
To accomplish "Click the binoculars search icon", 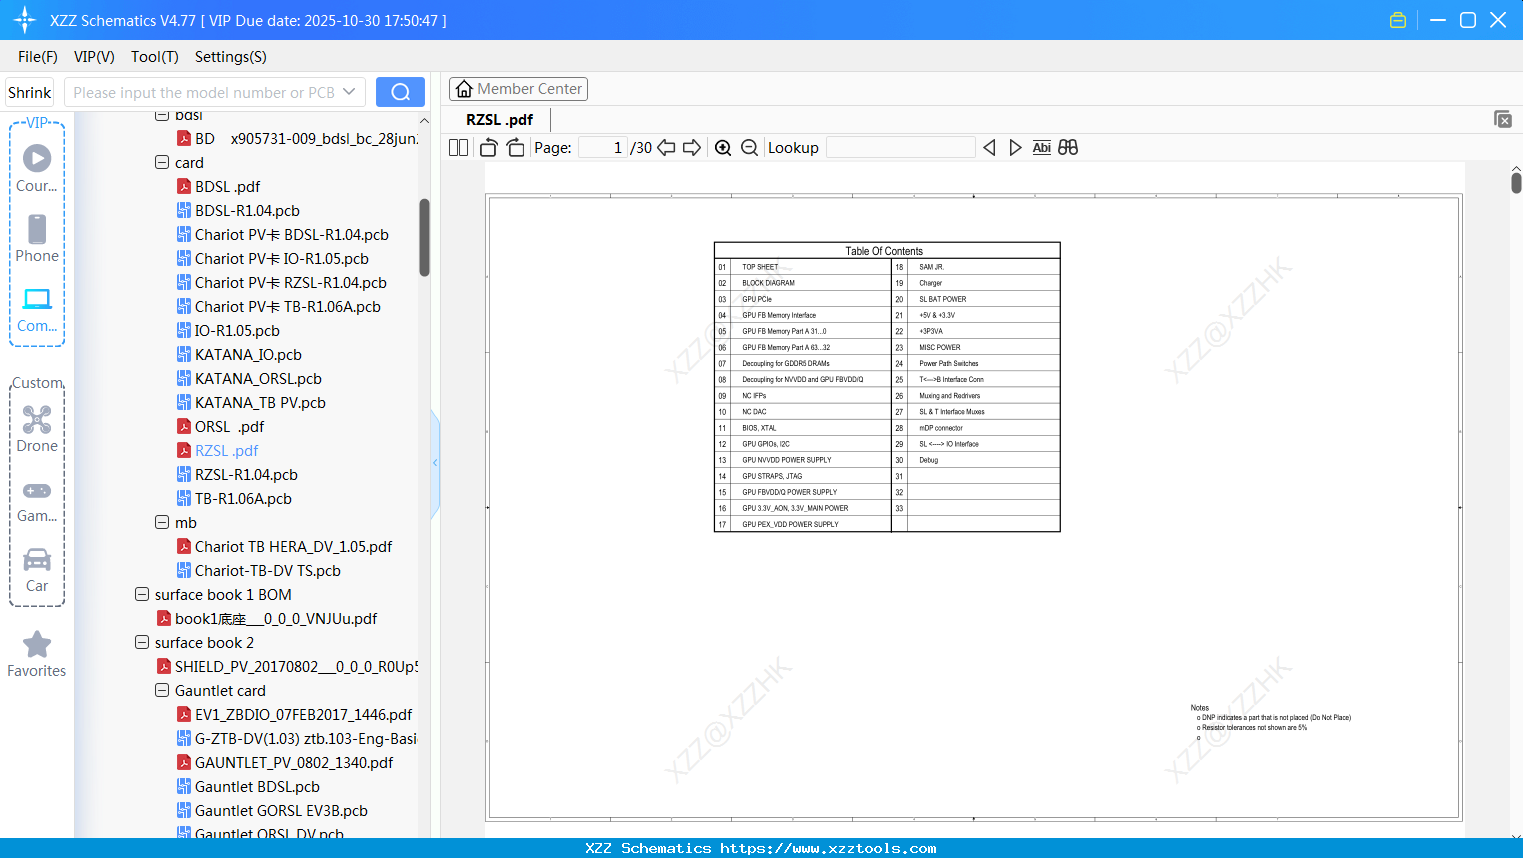I will click(1068, 148).
